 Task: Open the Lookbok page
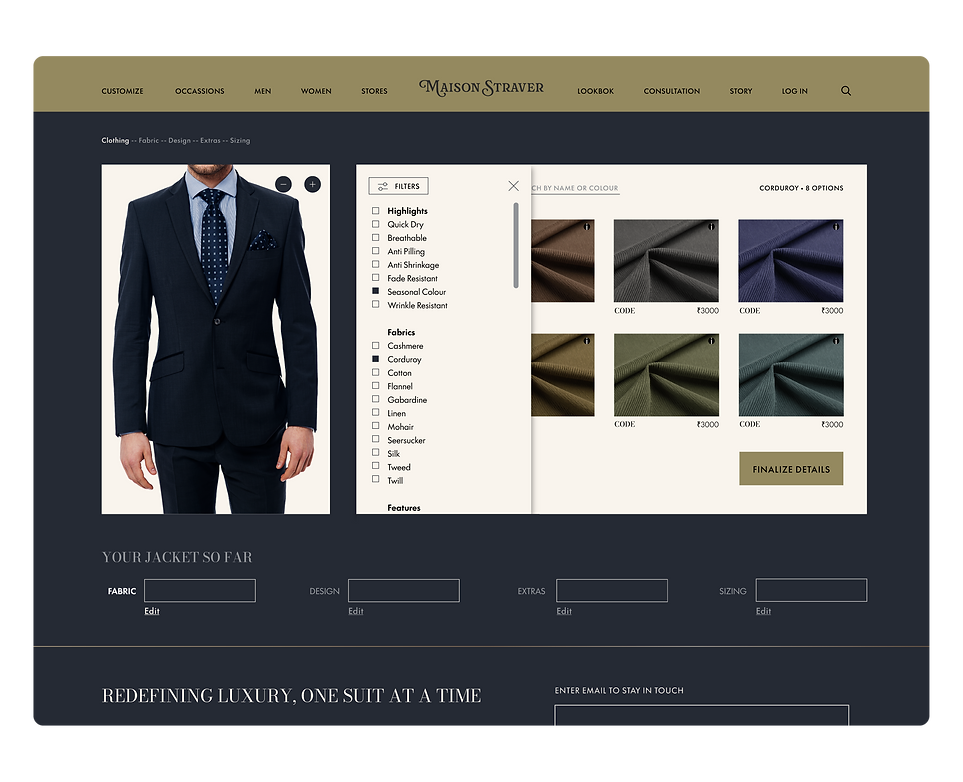596,91
